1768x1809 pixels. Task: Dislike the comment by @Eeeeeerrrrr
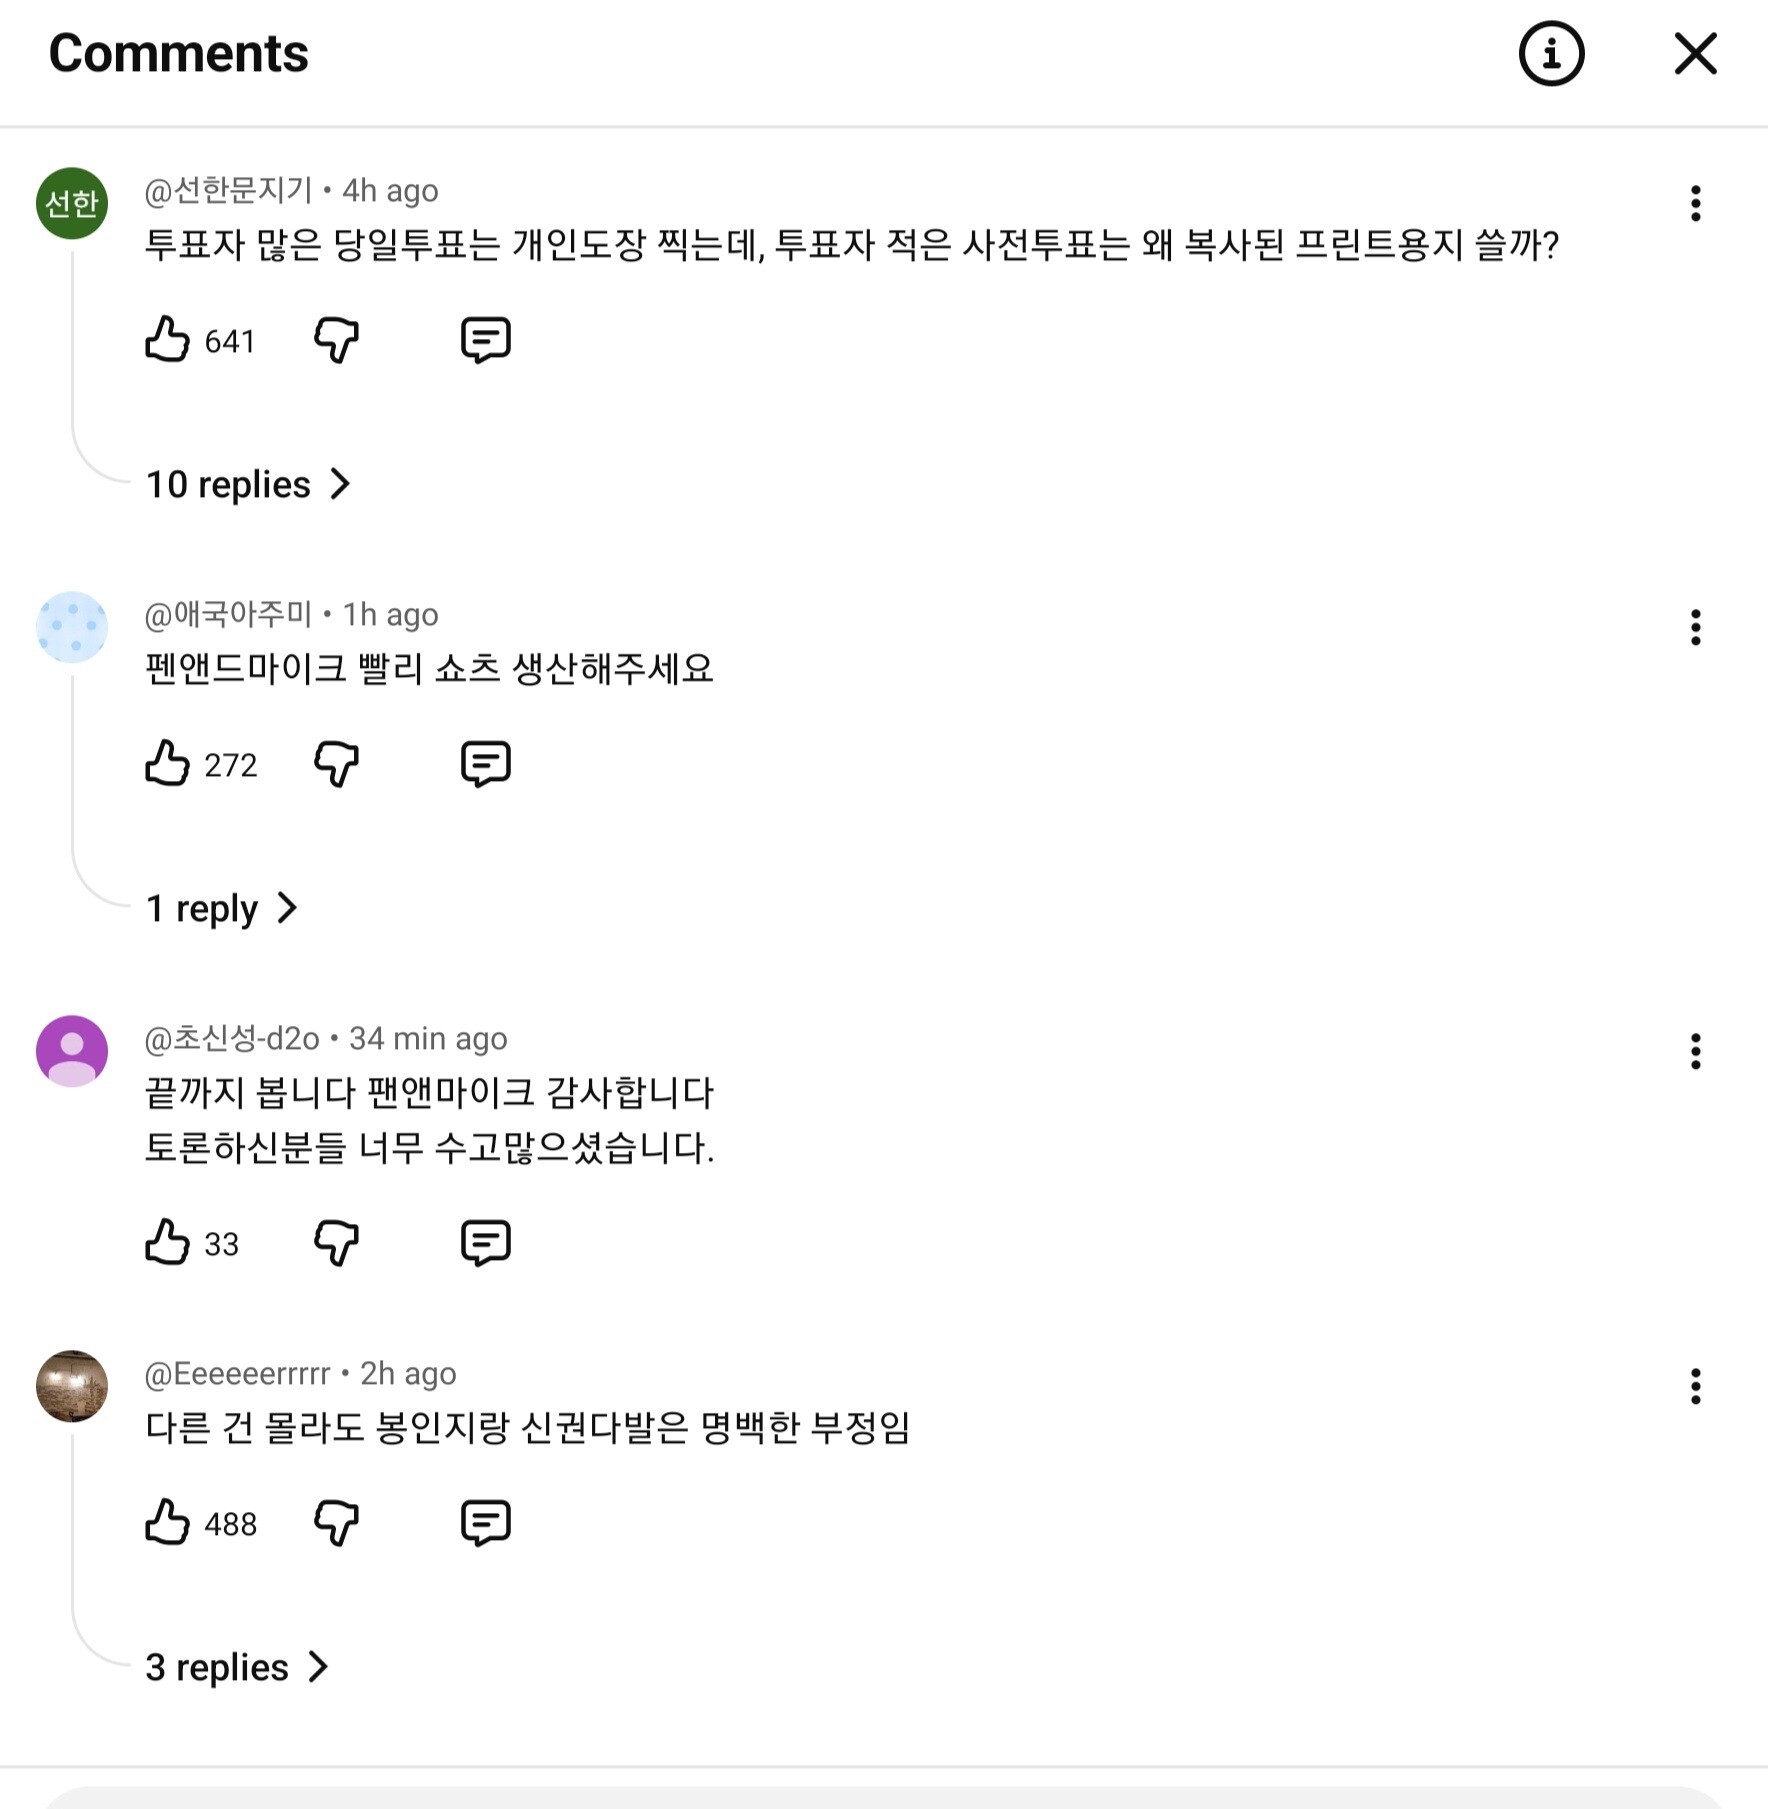(336, 1523)
